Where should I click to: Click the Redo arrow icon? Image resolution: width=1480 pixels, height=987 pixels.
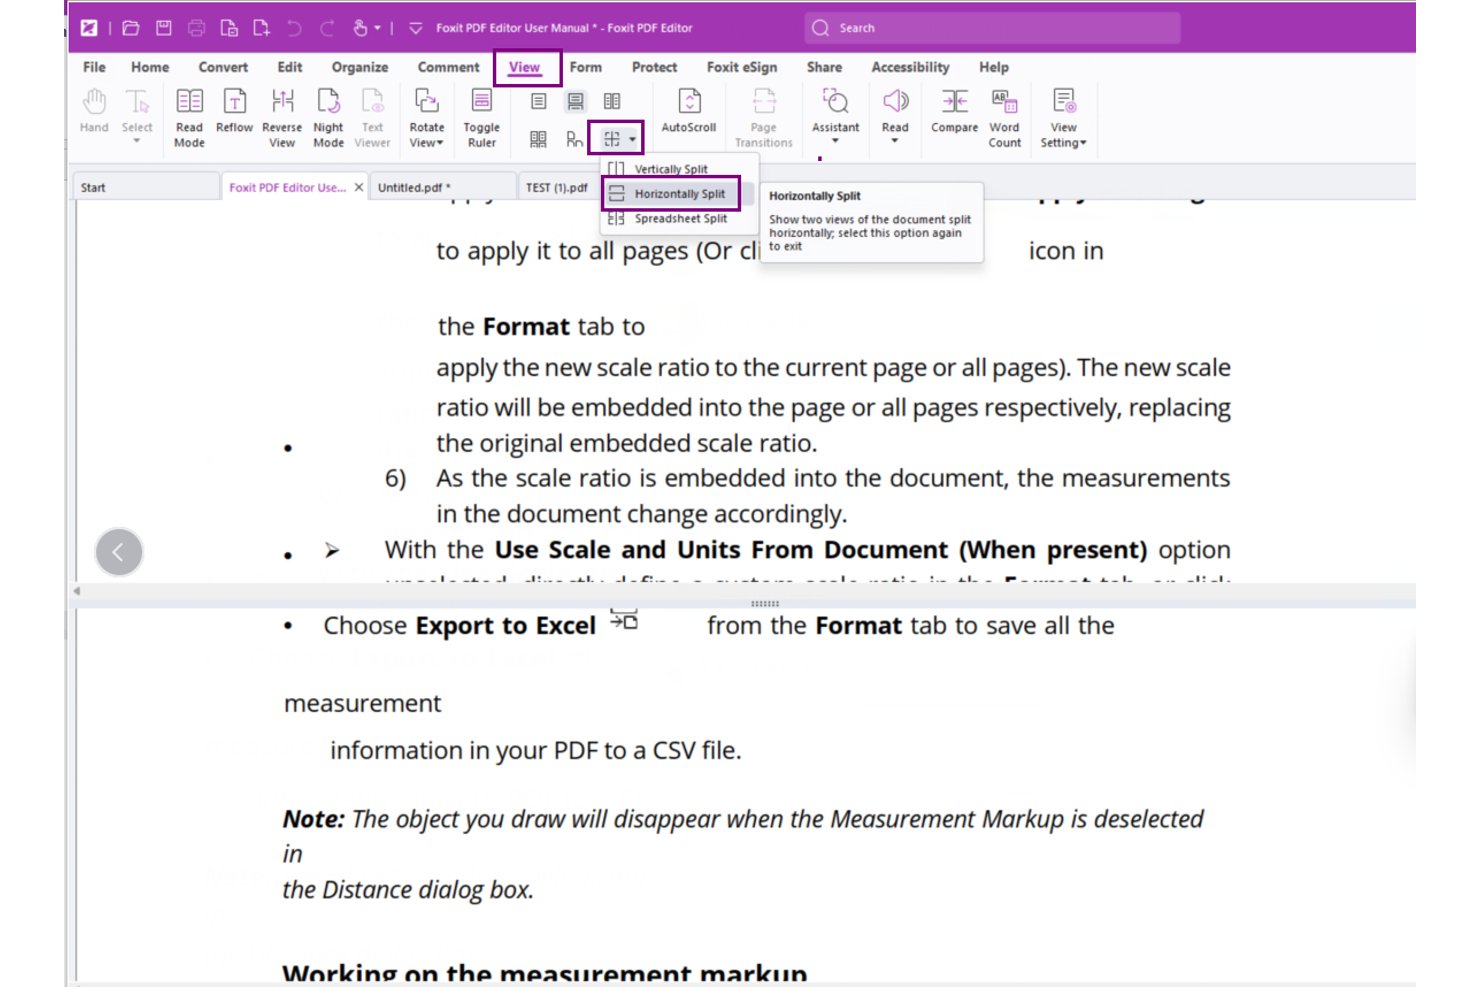[x=327, y=28]
